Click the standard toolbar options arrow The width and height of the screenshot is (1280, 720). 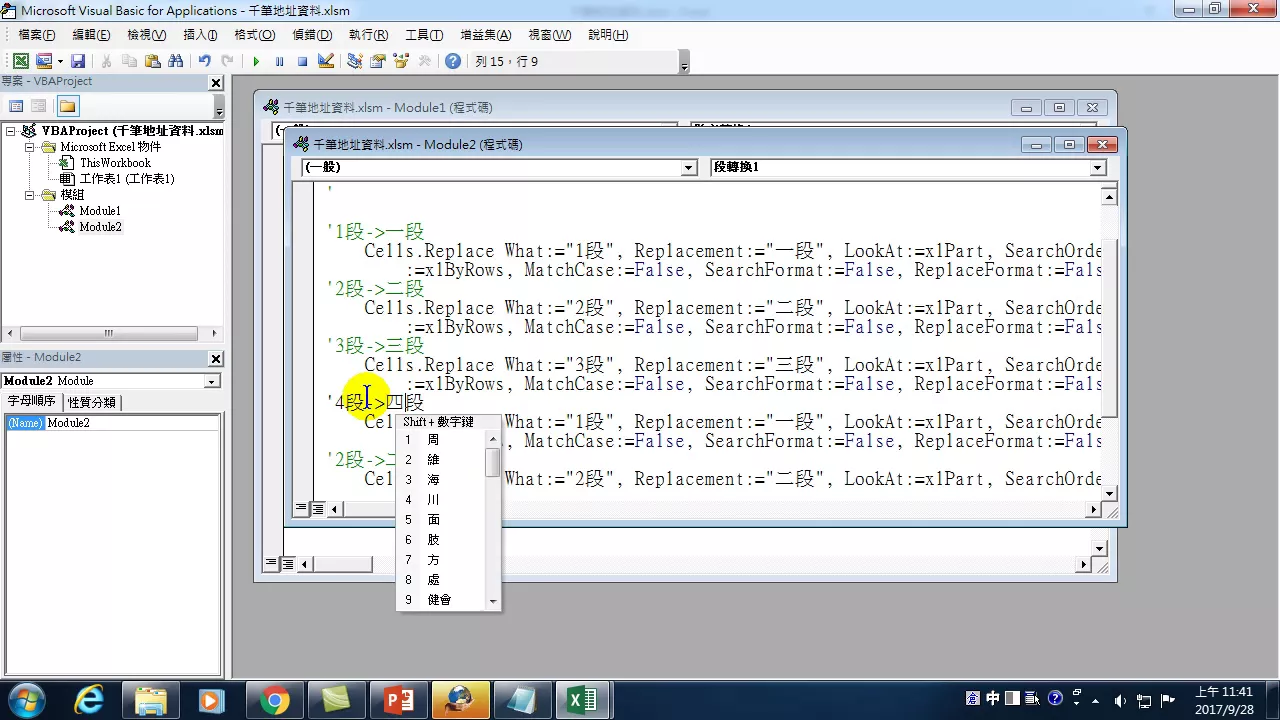pyautogui.click(x=684, y=62)
